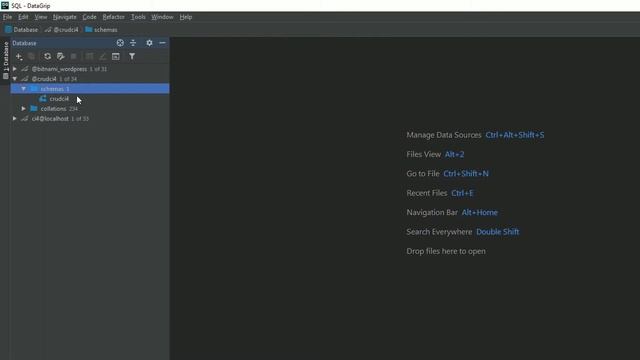Click the Search Everywhere hint text
The image size is (640, 360).
439,232
